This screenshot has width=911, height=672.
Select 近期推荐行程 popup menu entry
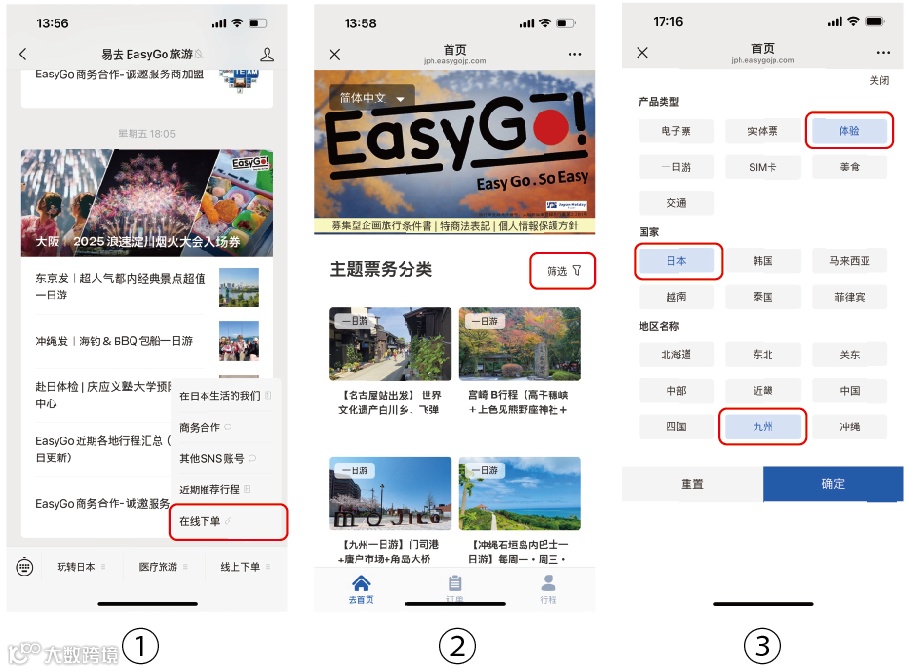(225, 490)
